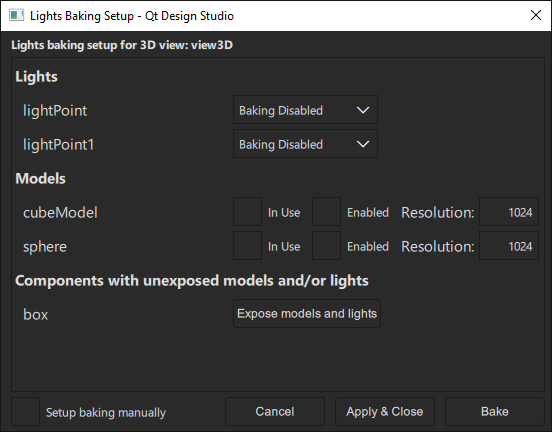Click the cubeModel label
Image resolution: width=552 pixels, height=432 pixels.
60,213
